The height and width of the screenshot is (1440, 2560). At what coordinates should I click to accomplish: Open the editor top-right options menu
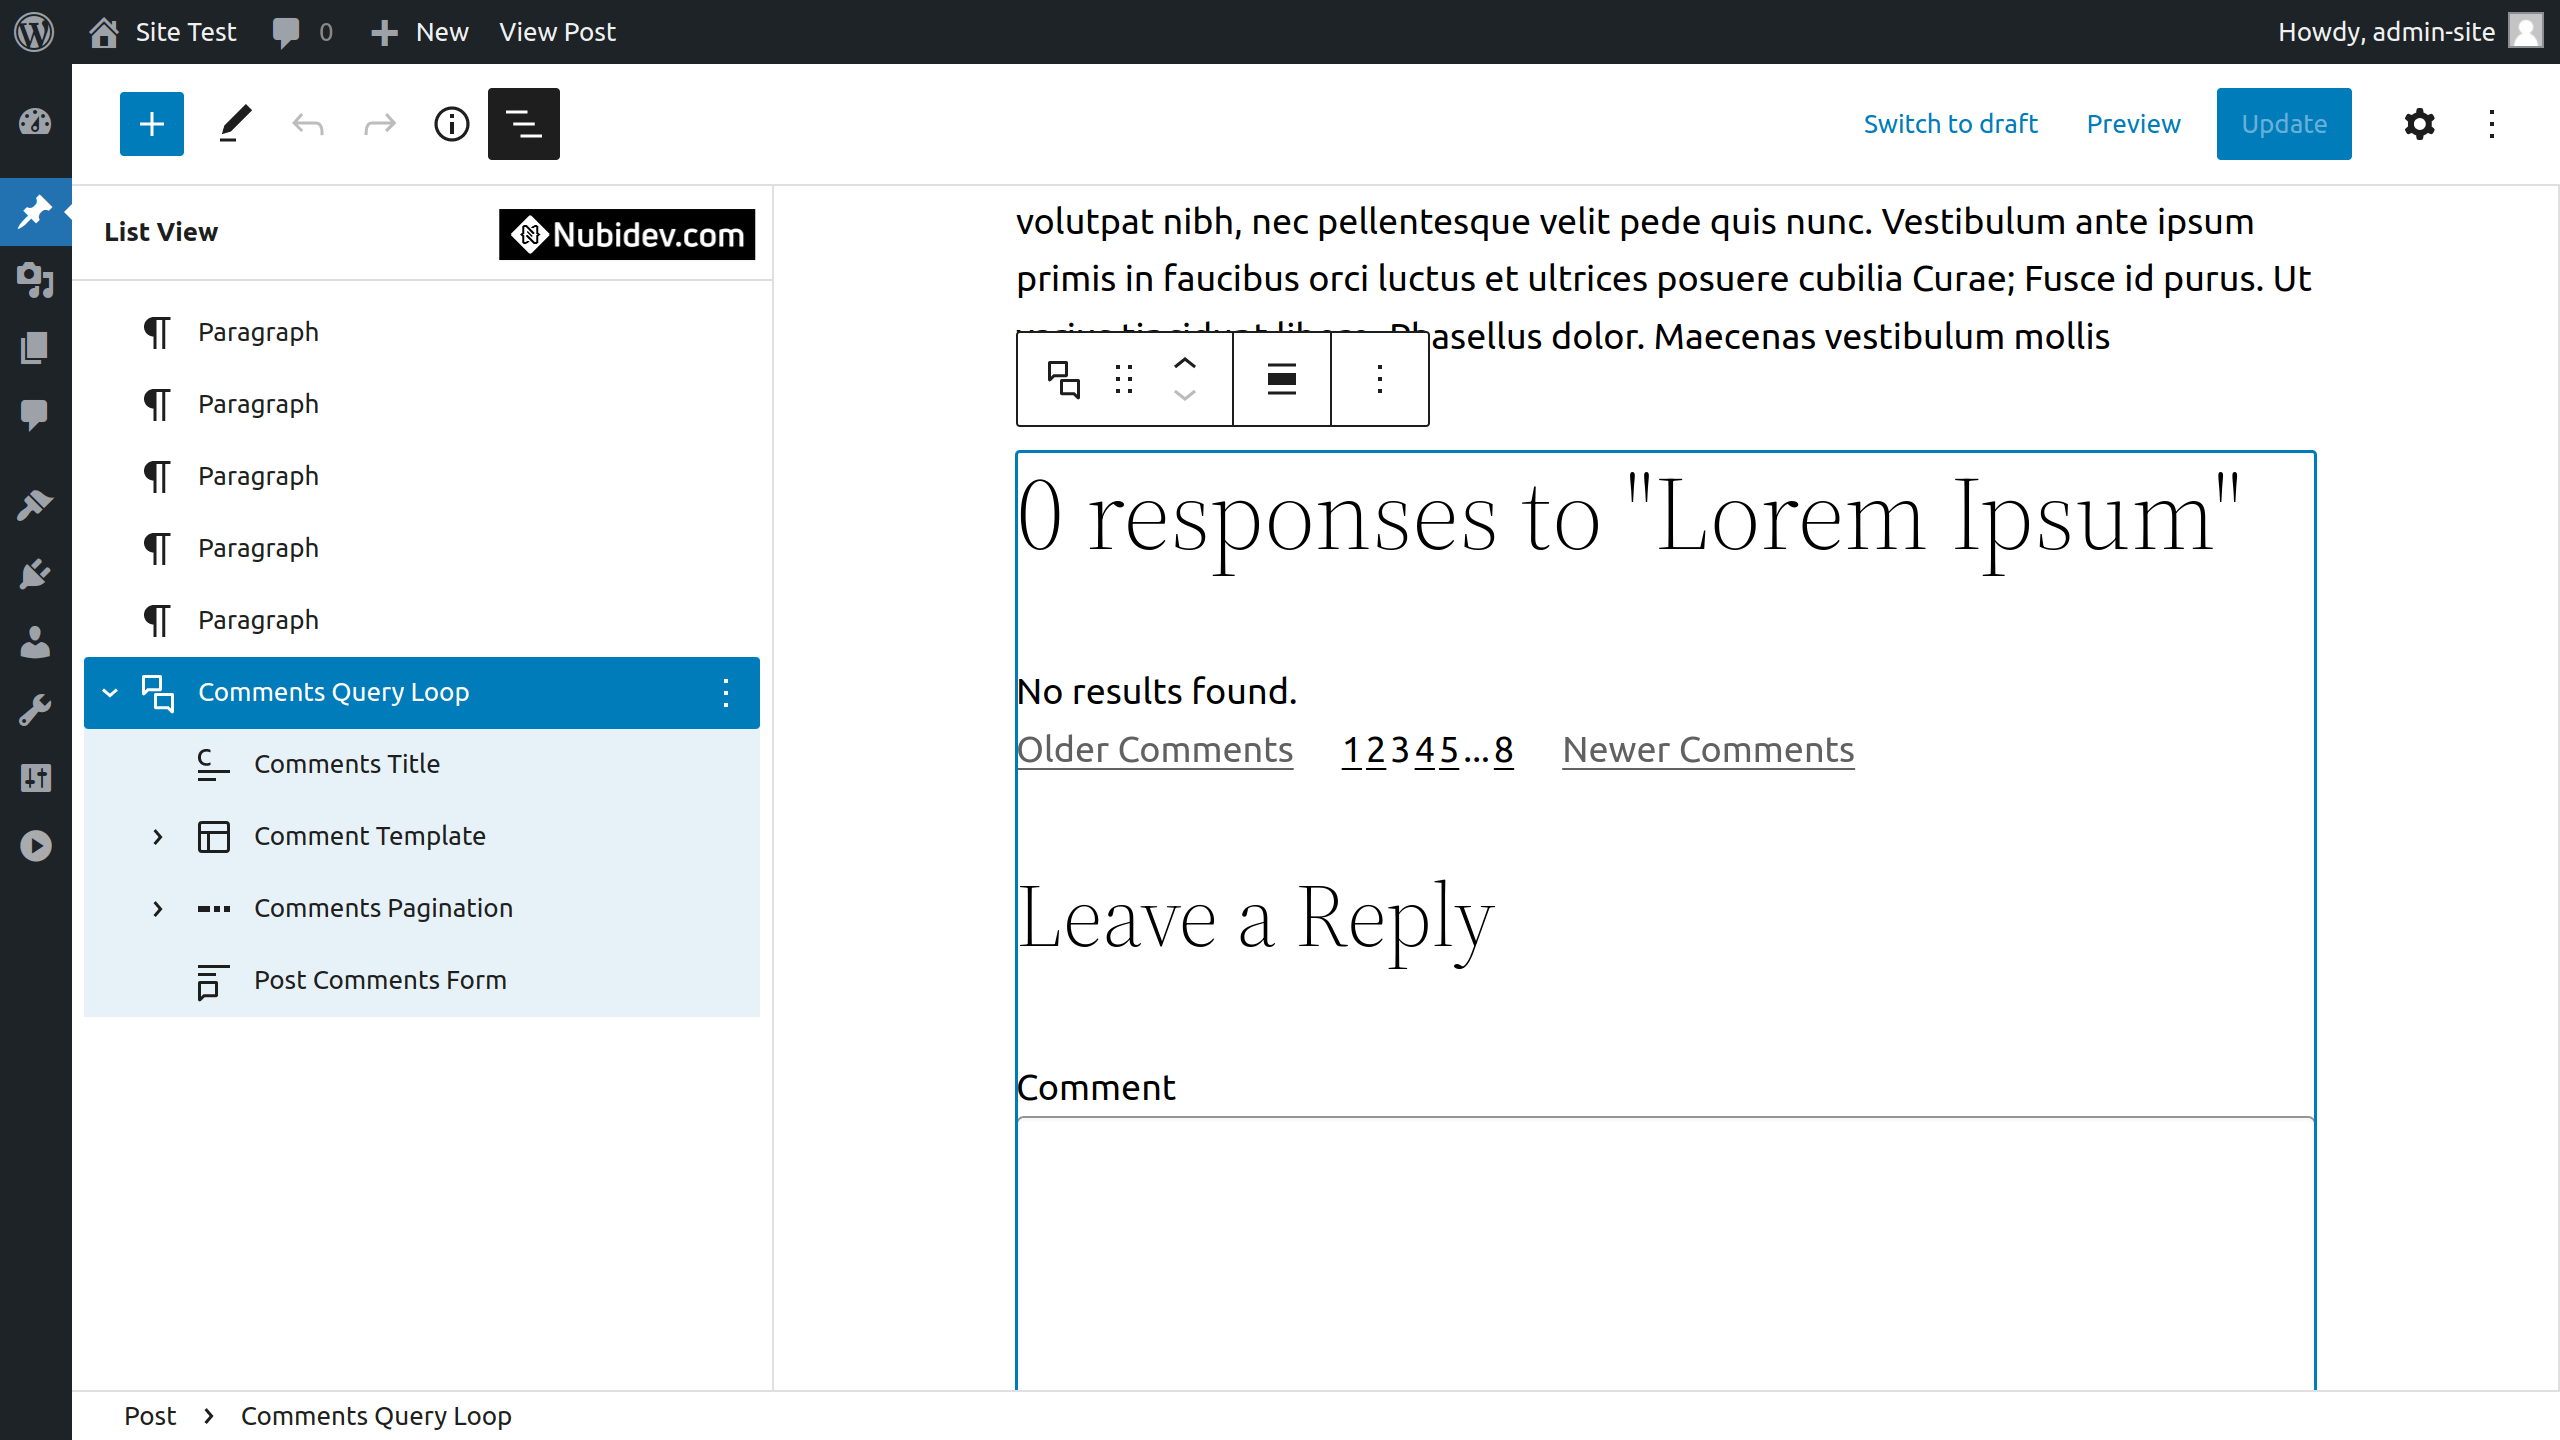(2491, 124)
